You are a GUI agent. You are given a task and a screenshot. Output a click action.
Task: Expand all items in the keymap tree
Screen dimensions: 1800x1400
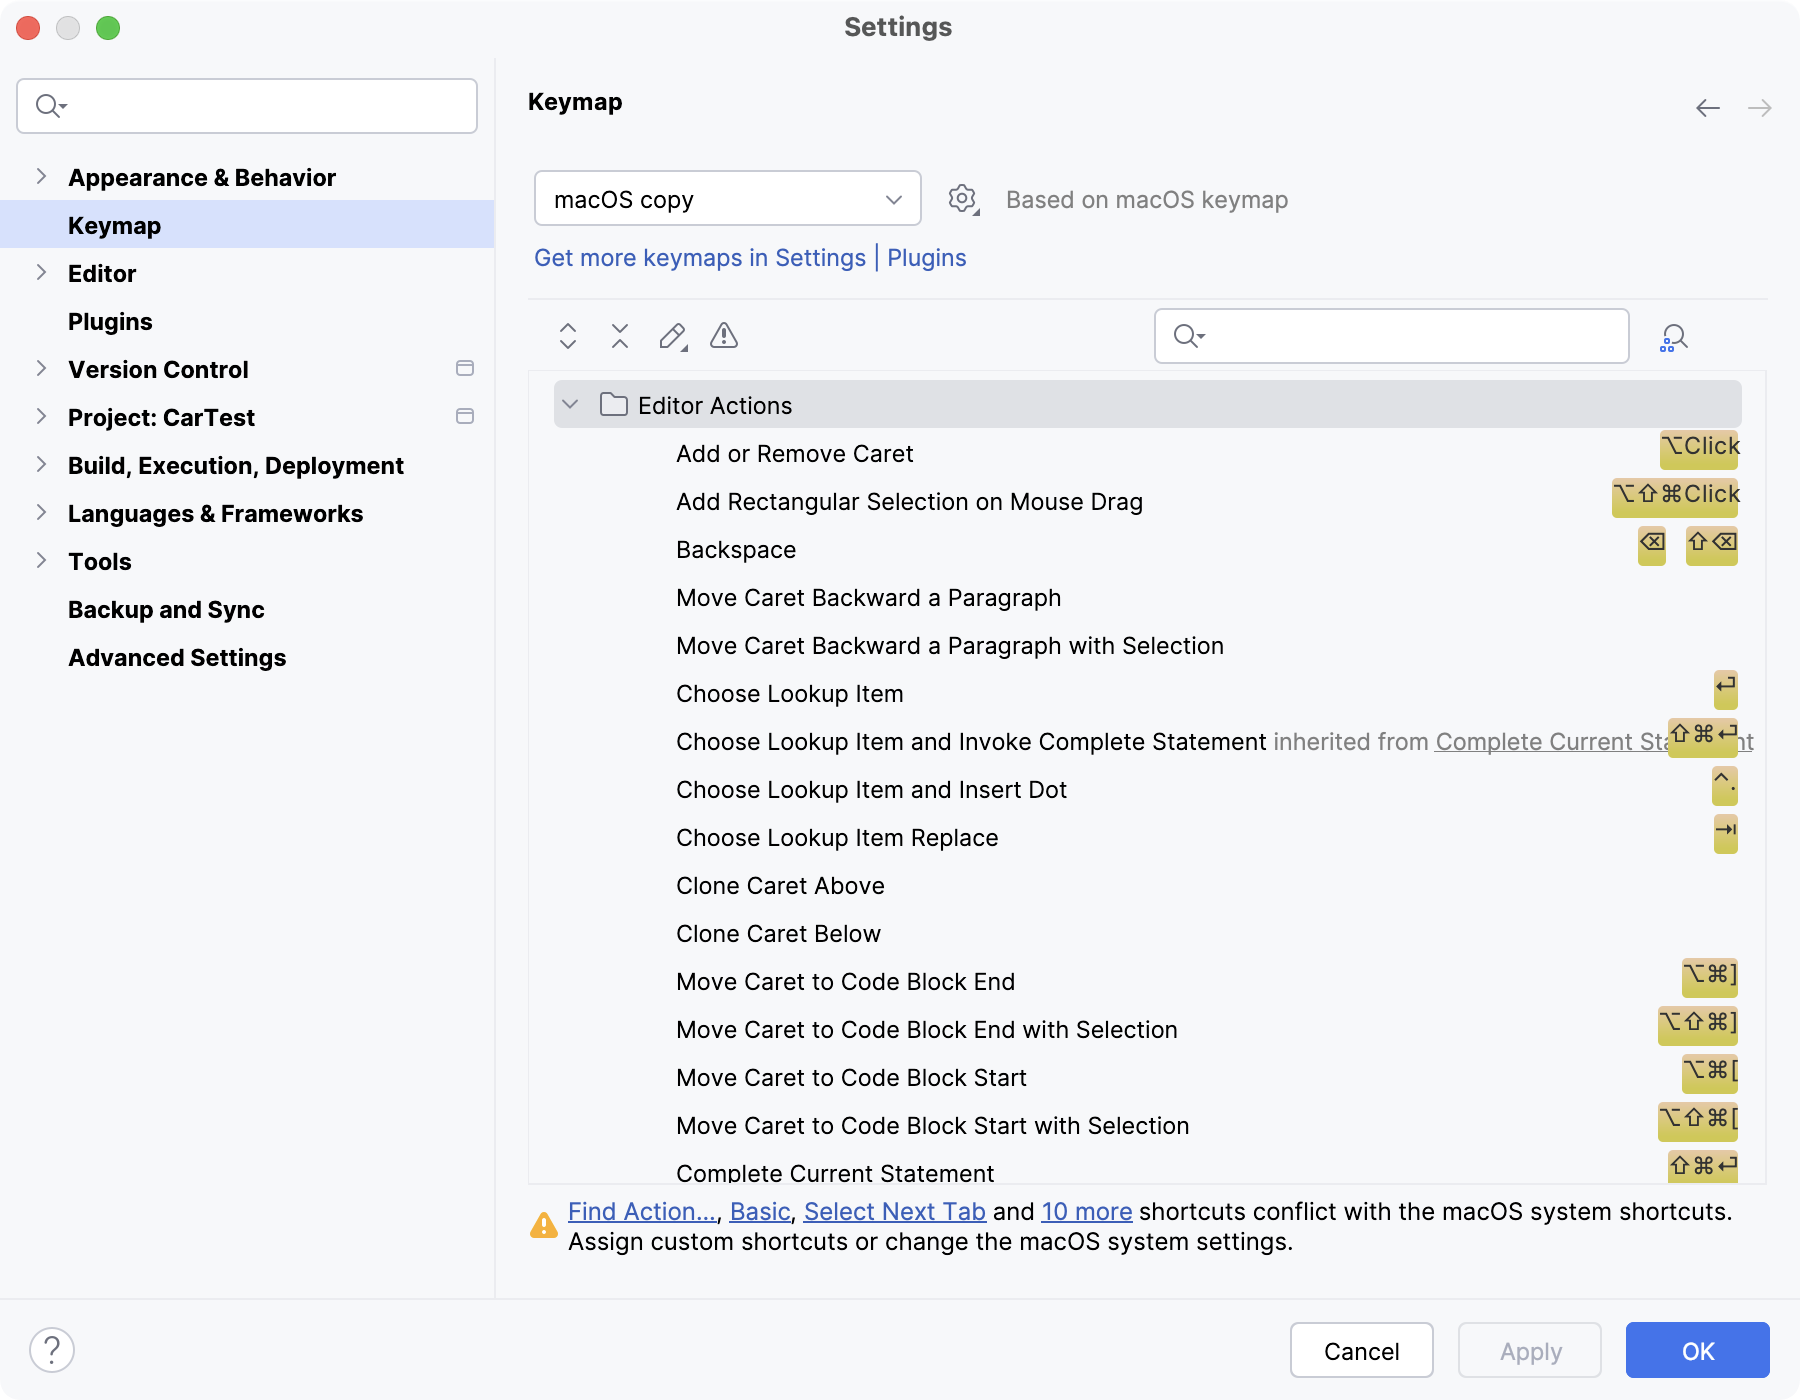pos(567,336)
